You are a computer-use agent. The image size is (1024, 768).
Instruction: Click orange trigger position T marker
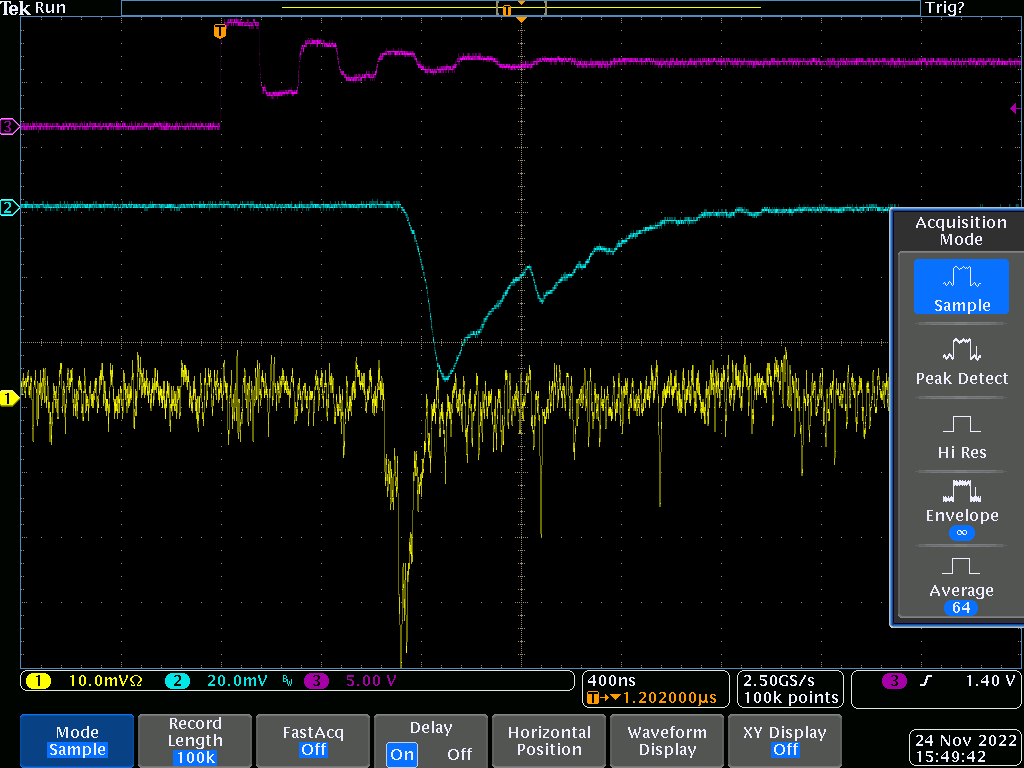click(x=220, y=31)
